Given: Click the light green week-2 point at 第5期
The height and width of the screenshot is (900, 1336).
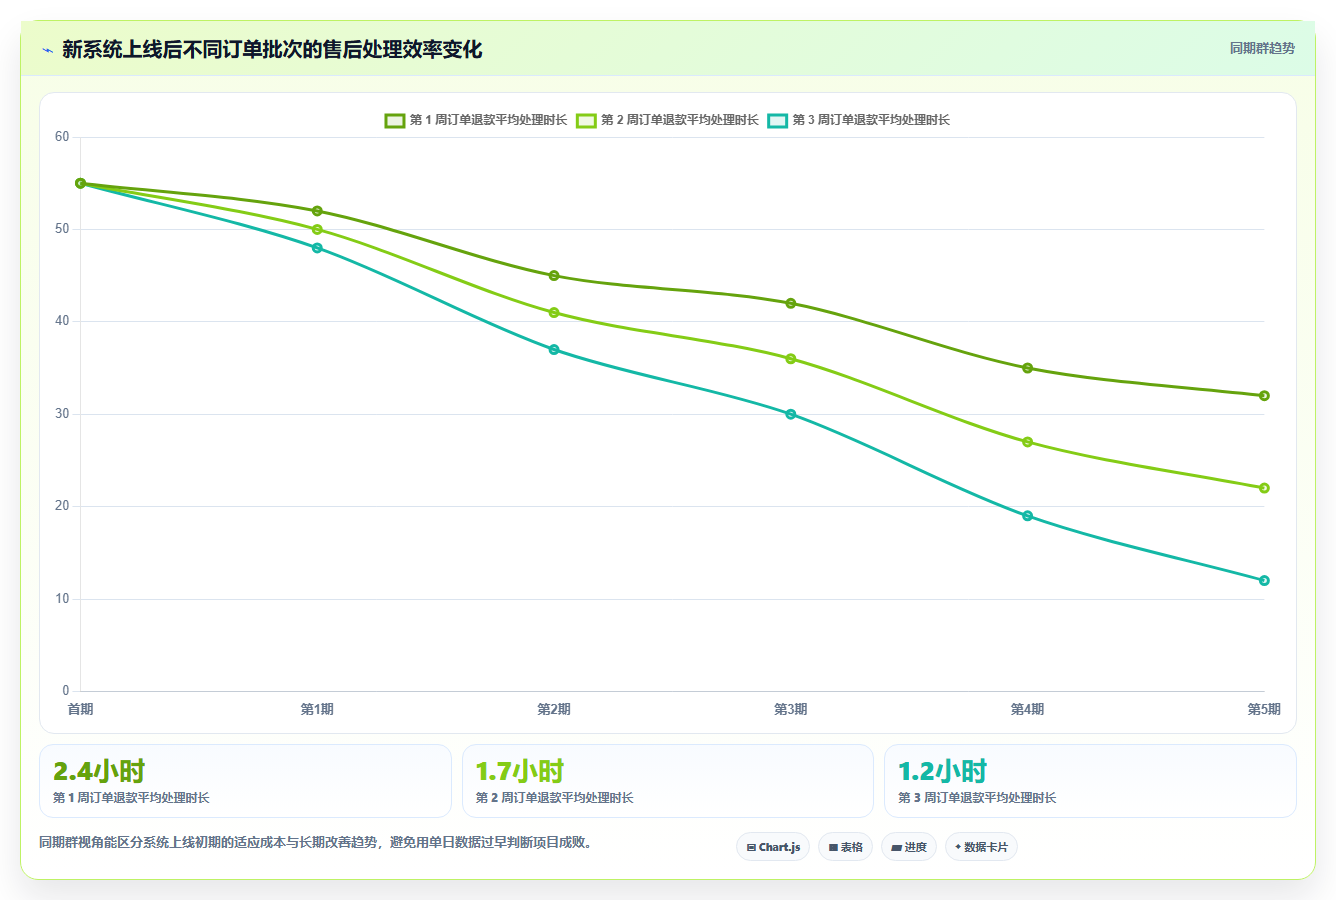Looking at the screenshot, I should 1264,488.
